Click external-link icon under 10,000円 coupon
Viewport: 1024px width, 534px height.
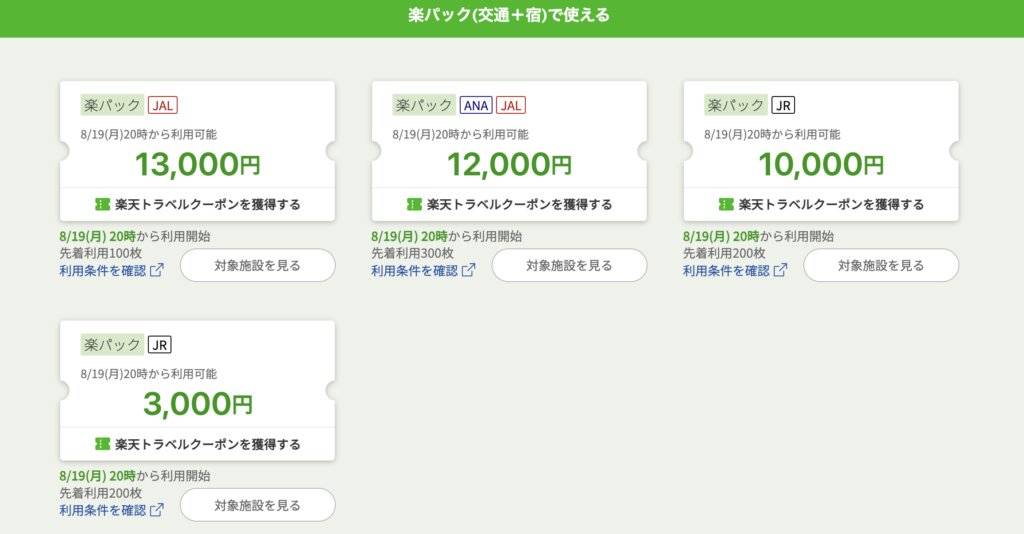pos(780,270)
